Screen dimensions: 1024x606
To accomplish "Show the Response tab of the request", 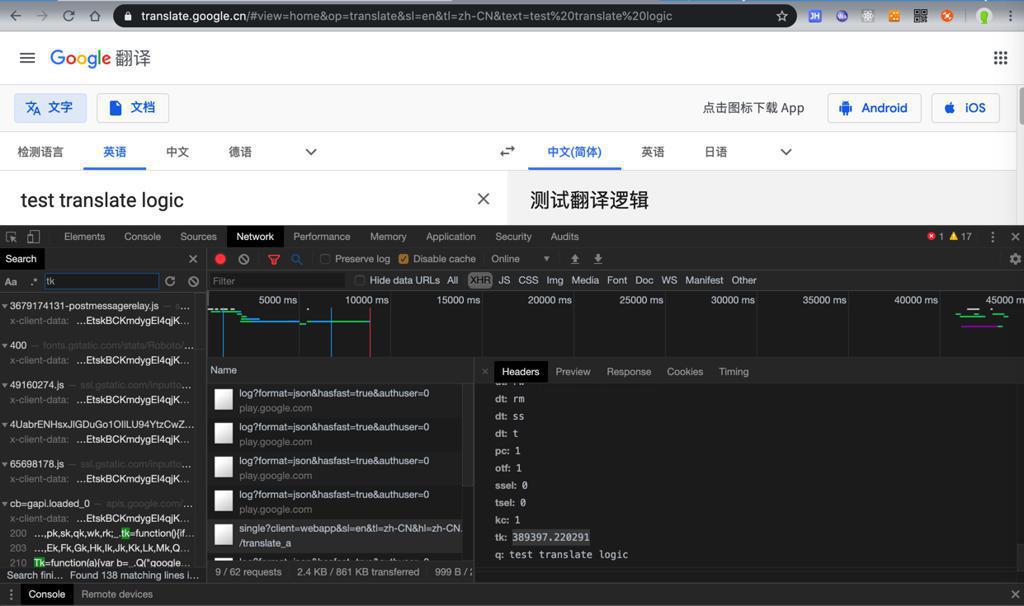I will pyautogui.click(x=629, y=372).
